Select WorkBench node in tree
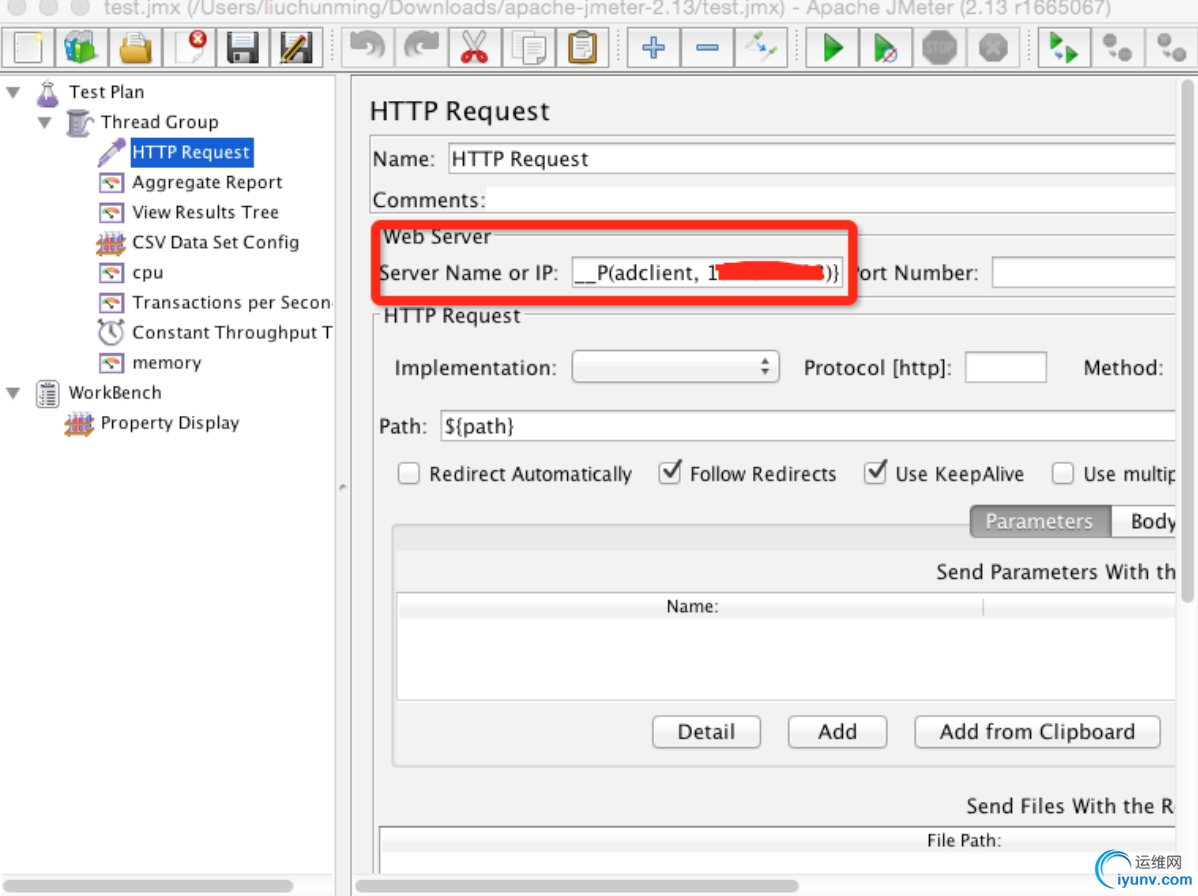Image resolution: width=1198 pixels, height=896 pixels. (x=115, y=393)
